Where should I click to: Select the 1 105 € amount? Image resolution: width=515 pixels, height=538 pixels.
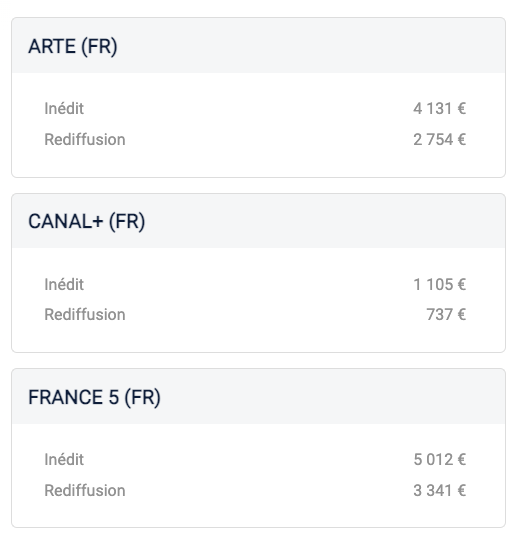tap(440, 284)
